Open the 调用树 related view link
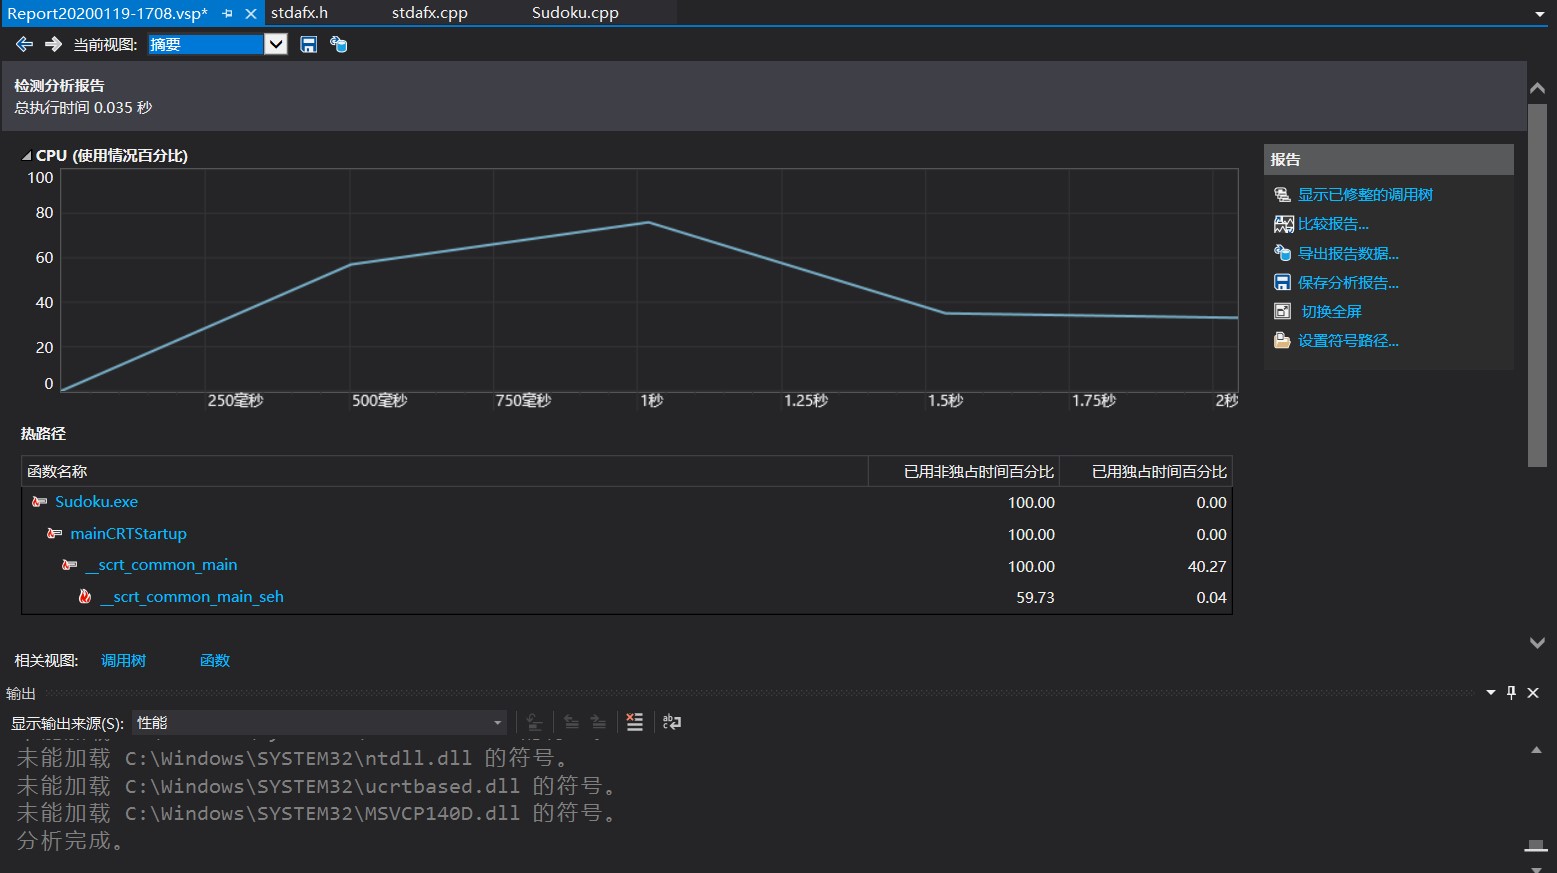 (x=123, y=660)
